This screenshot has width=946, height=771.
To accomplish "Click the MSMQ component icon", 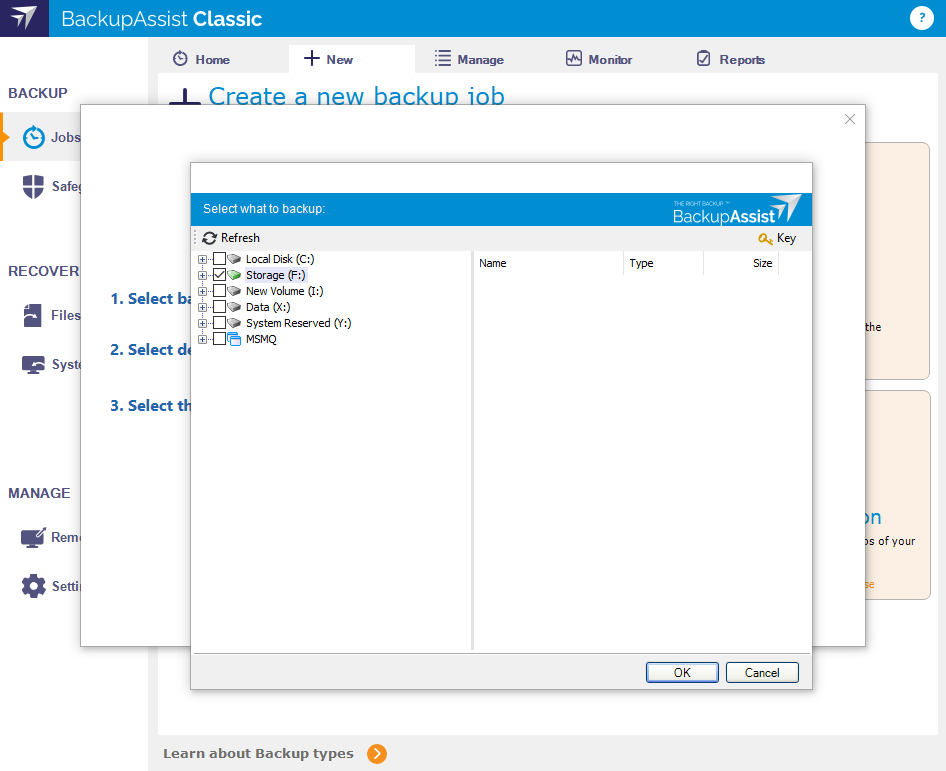I will [x=234, y=339].
